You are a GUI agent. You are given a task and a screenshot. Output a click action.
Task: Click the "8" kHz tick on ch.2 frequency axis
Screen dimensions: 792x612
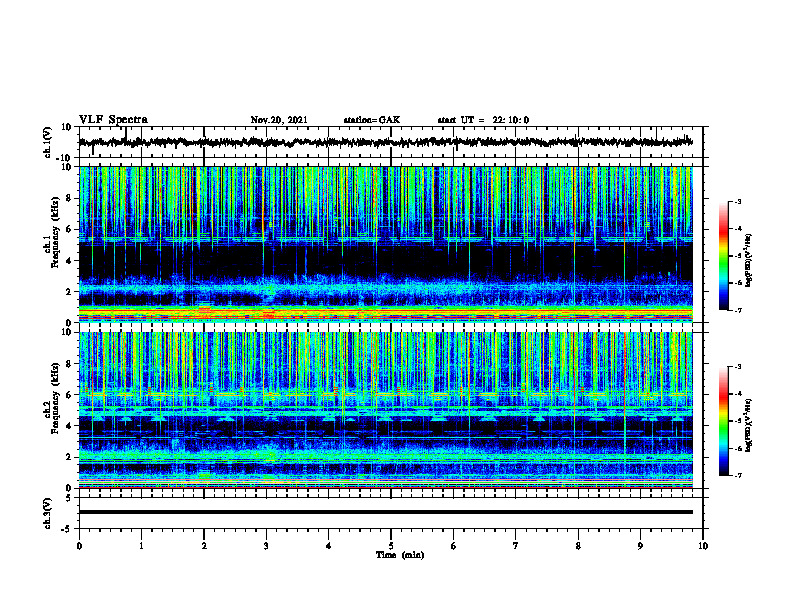tap(69, 364)
